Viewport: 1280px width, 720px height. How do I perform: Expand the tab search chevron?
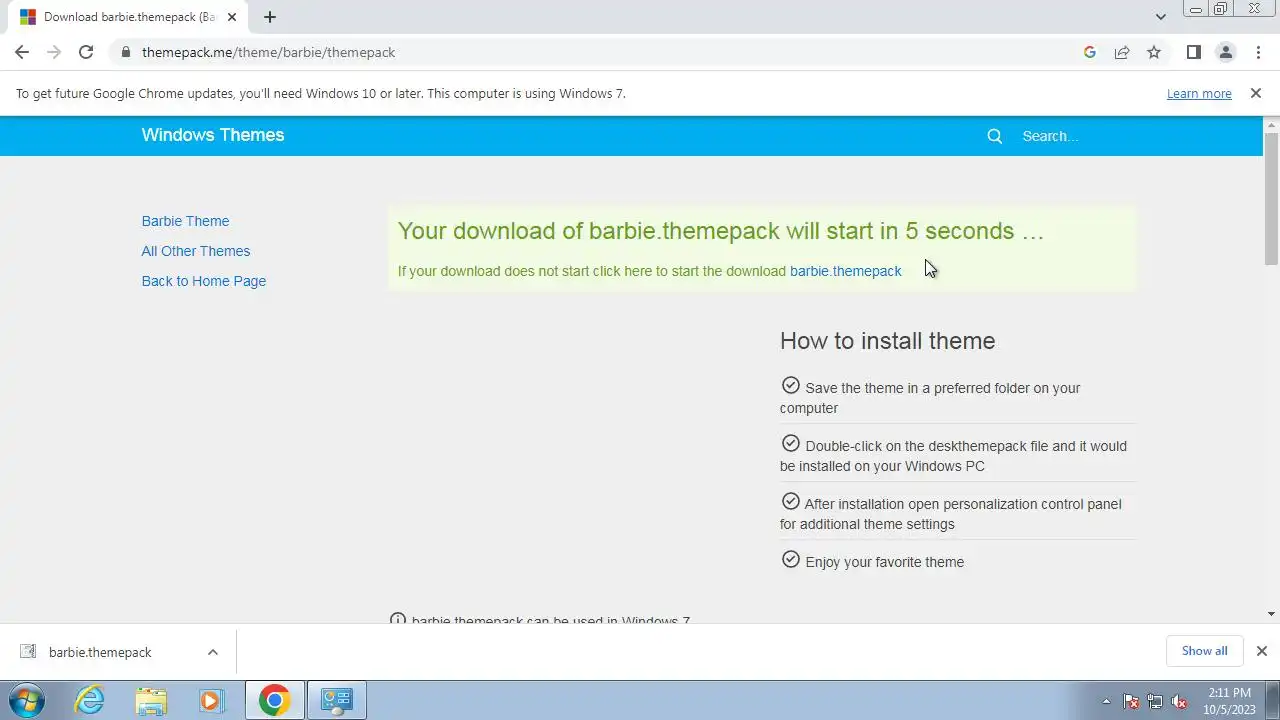tap(1160, 17)
